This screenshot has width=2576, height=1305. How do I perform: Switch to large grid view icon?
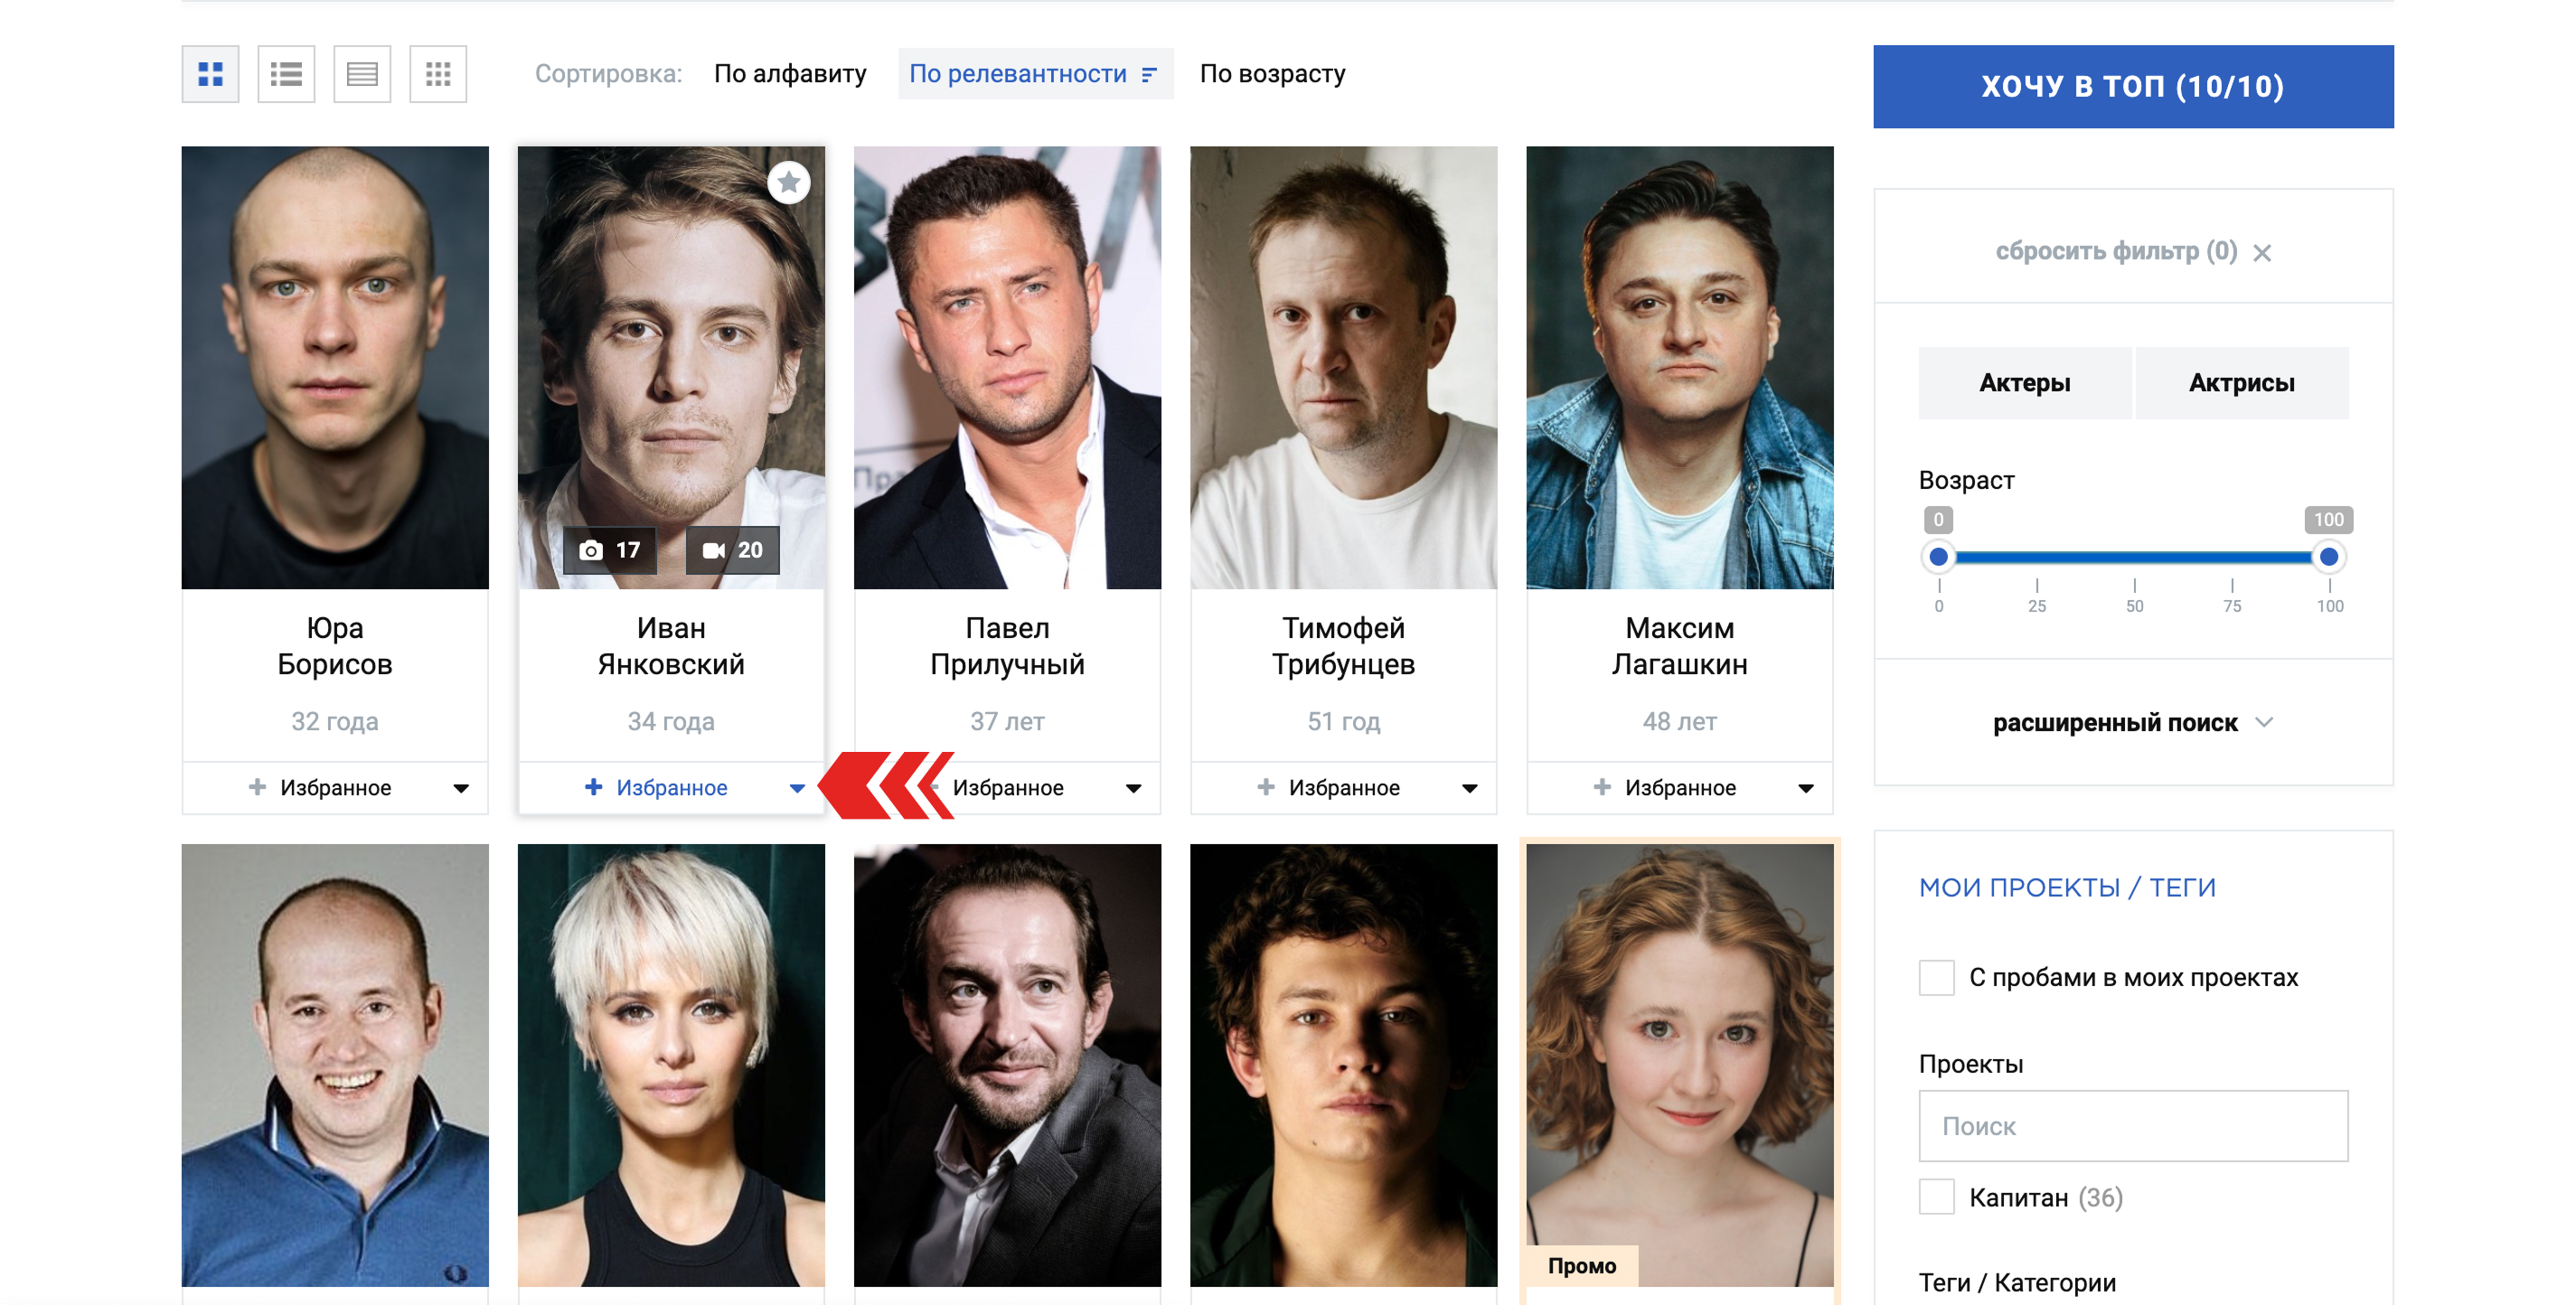[x=210, y=74]
